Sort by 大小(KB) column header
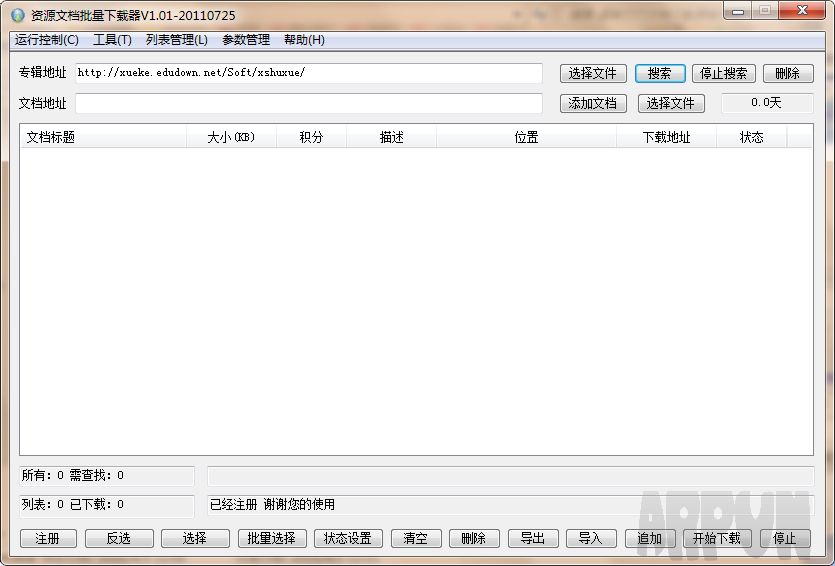This screenshot has width=835, height=566. click(232, 137)
